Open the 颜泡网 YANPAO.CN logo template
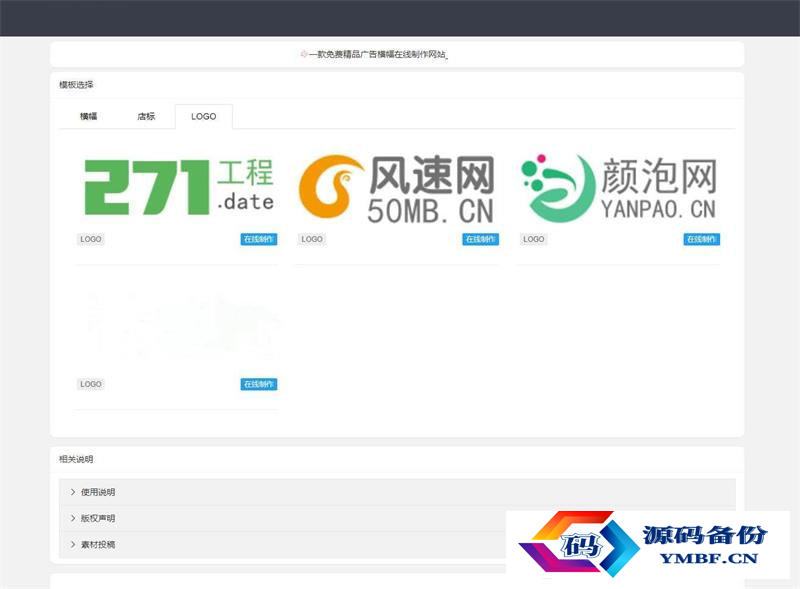Image resolution: width=800 pixels, height=589 pixels. pos(619,188)
